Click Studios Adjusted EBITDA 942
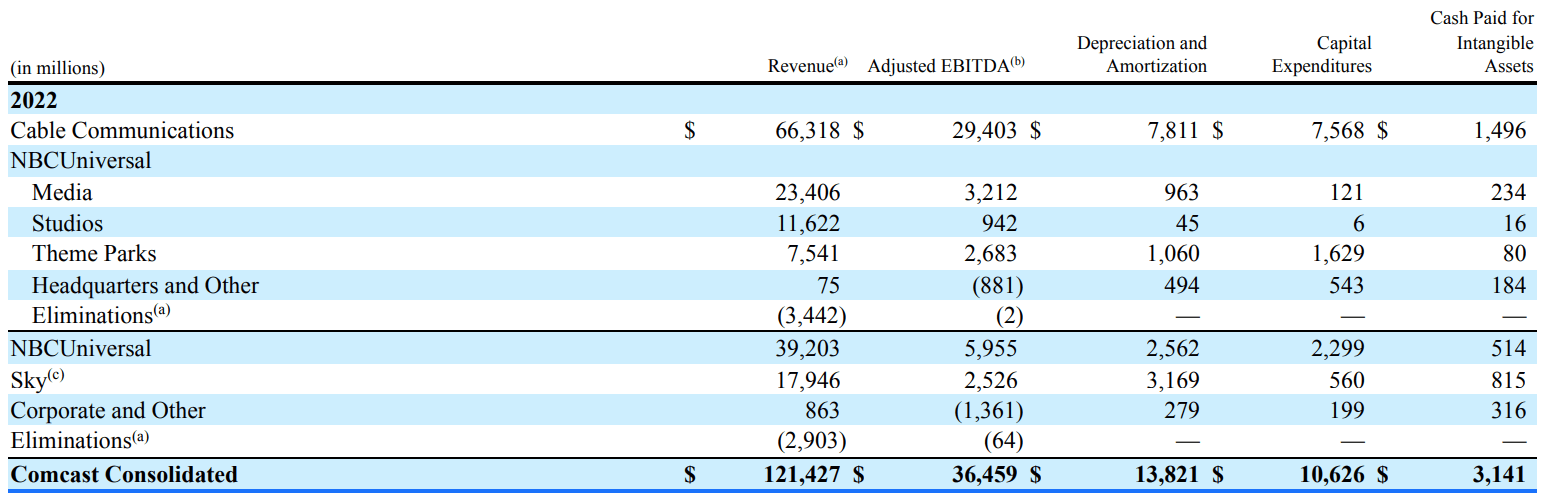1544x504 pixels. (998, 224)
